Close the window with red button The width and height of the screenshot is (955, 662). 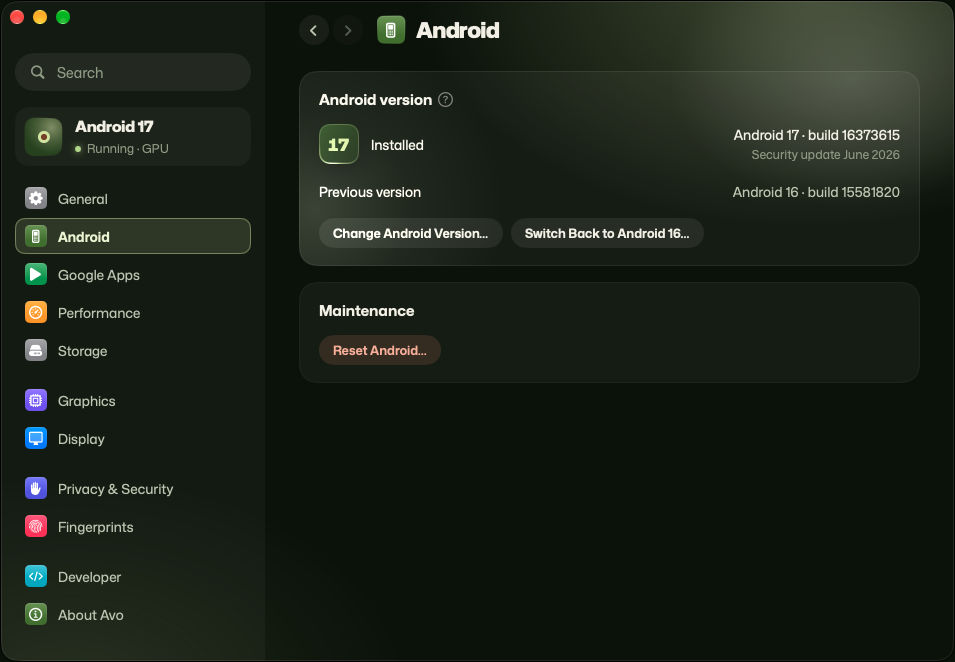pyautogui.click(x=17, y=17)
